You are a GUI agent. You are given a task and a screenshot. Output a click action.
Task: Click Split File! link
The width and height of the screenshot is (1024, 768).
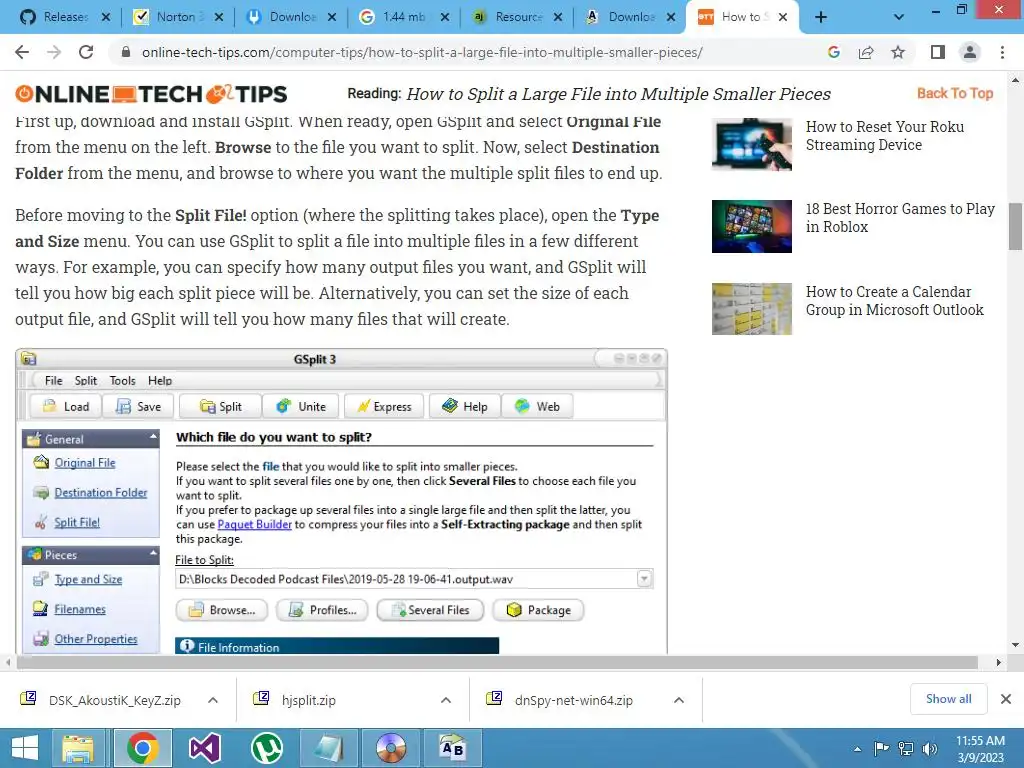77,522
